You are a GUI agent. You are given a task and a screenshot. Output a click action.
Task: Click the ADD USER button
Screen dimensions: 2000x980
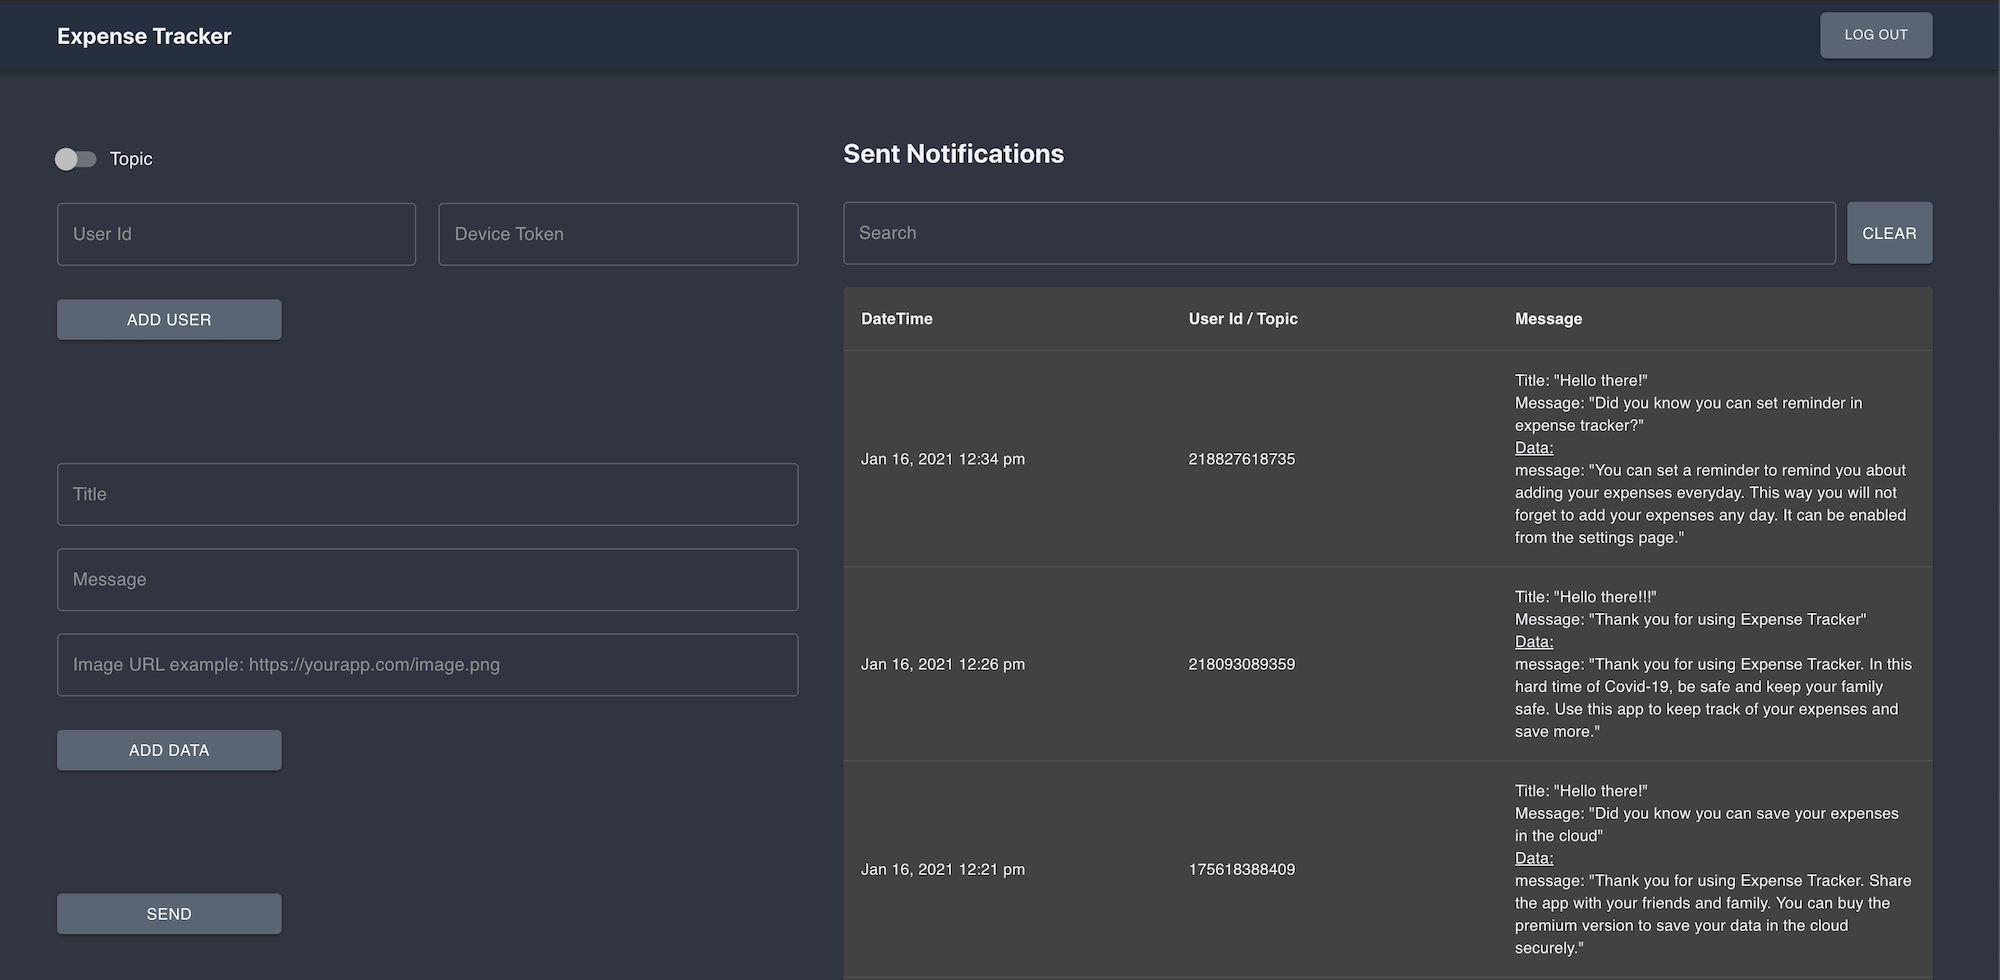(x=168, y=319)
